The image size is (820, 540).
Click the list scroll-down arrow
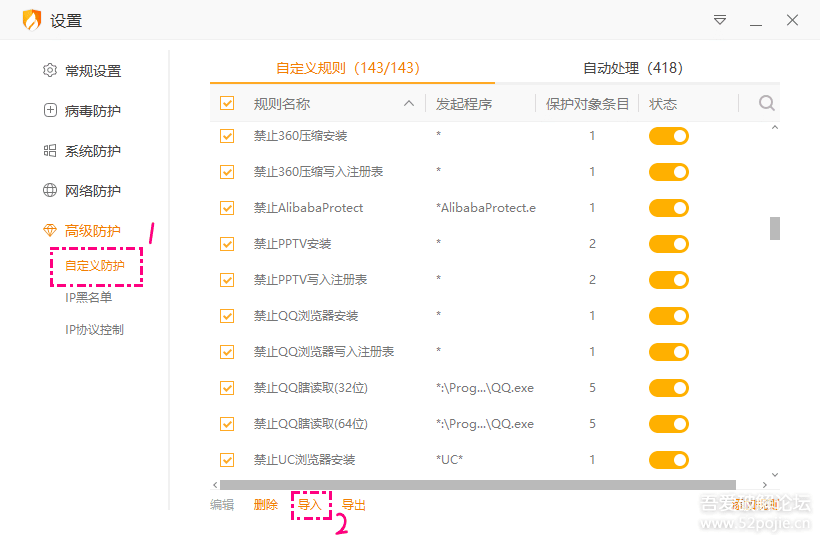pyautogui.click(x=775, y=475)
